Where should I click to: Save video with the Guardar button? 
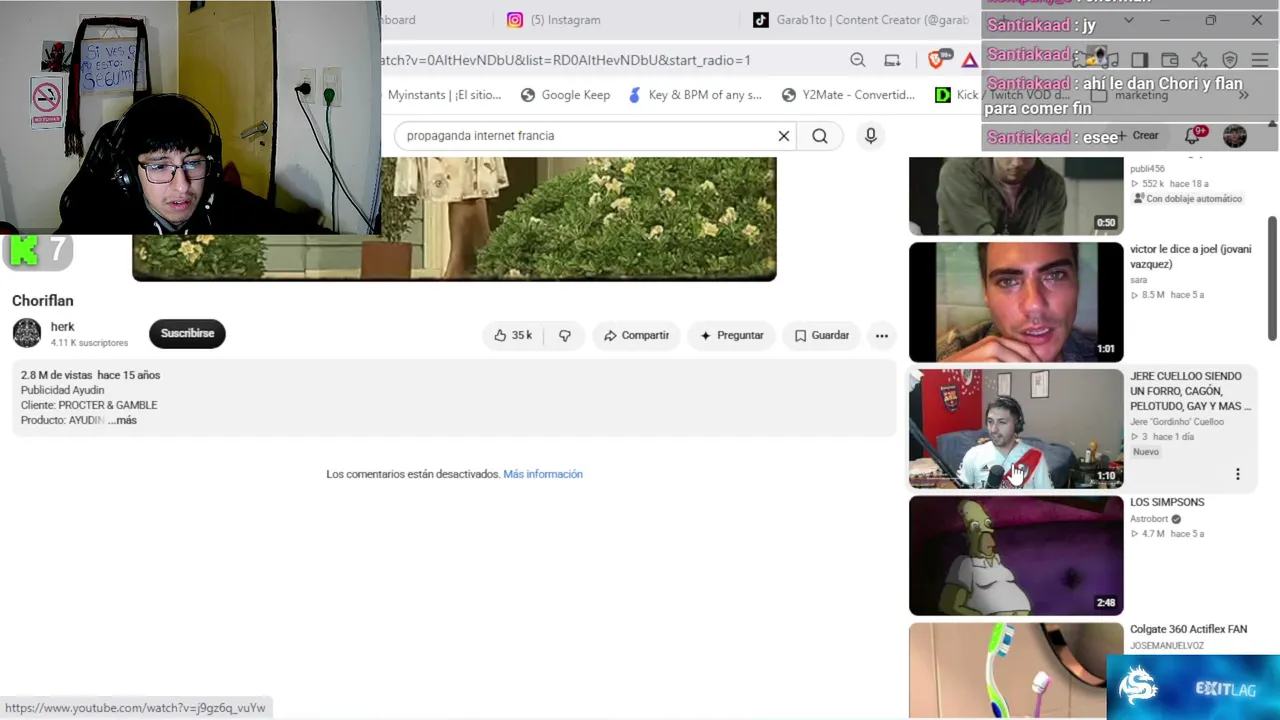821,336
